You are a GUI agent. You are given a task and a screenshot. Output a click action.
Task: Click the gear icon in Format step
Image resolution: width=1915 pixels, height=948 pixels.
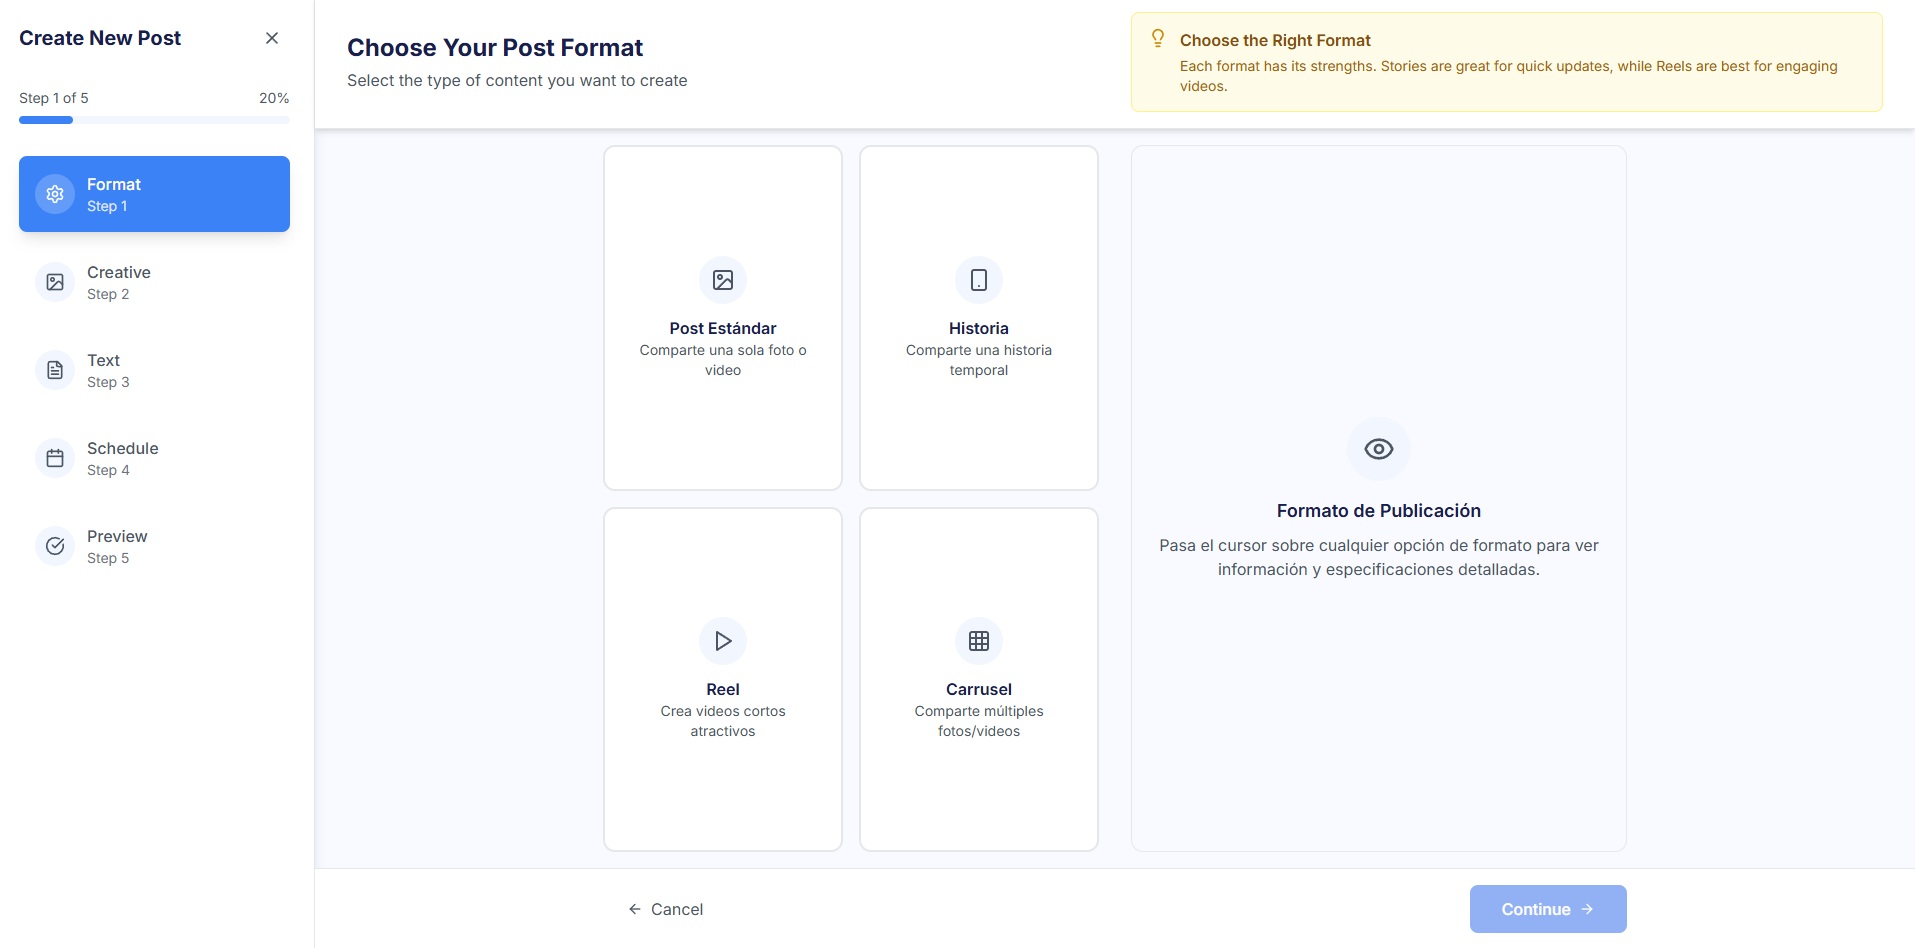[x=55, y=194]
